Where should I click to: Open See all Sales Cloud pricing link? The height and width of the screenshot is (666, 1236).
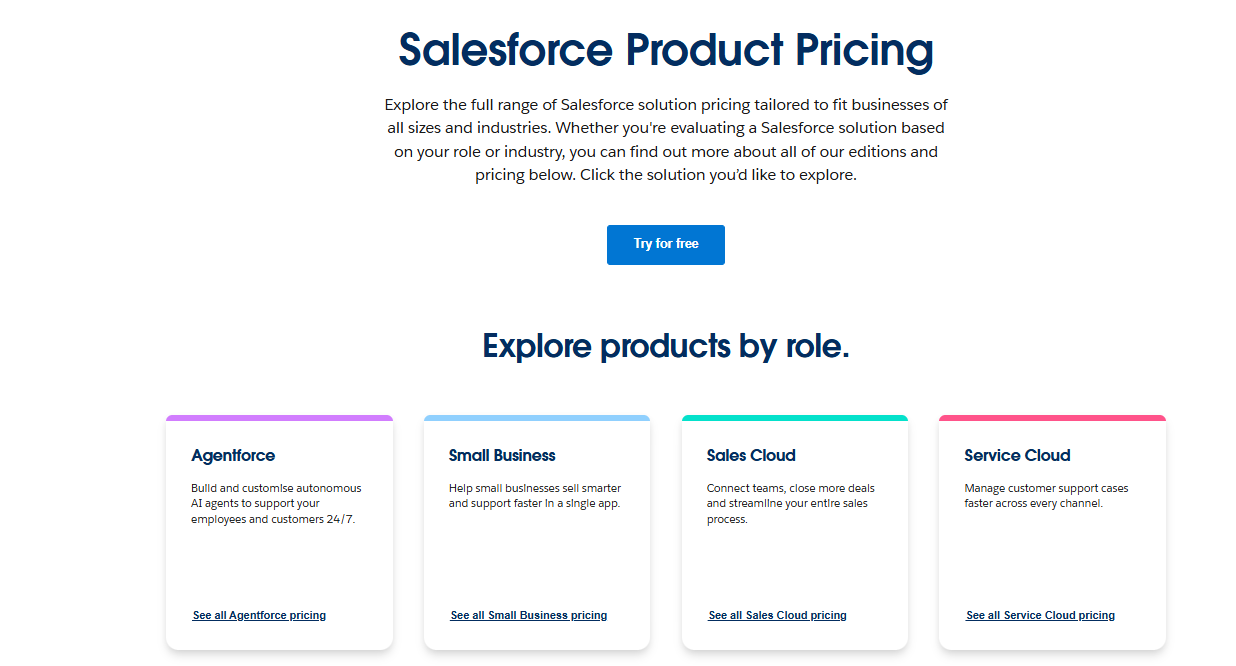coord(777,615)
